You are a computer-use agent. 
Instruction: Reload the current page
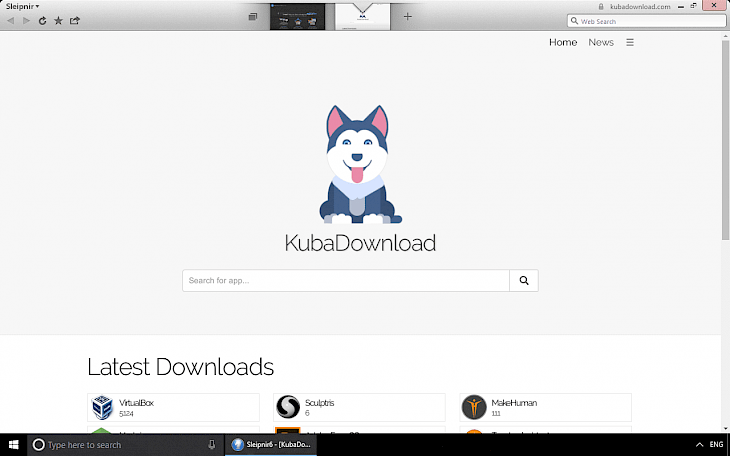pyautogui.click(x=42, y=20)
